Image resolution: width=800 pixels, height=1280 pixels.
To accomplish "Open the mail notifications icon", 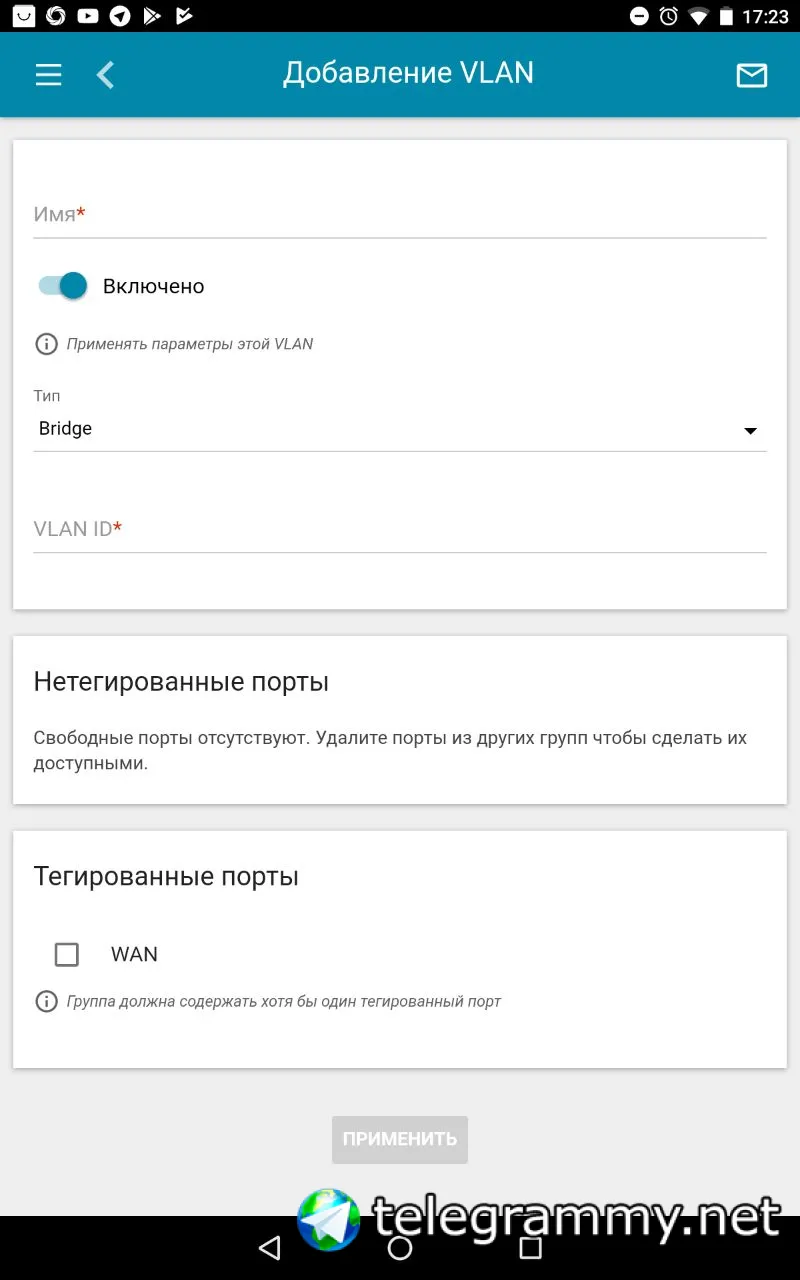I will pos(751,75).
